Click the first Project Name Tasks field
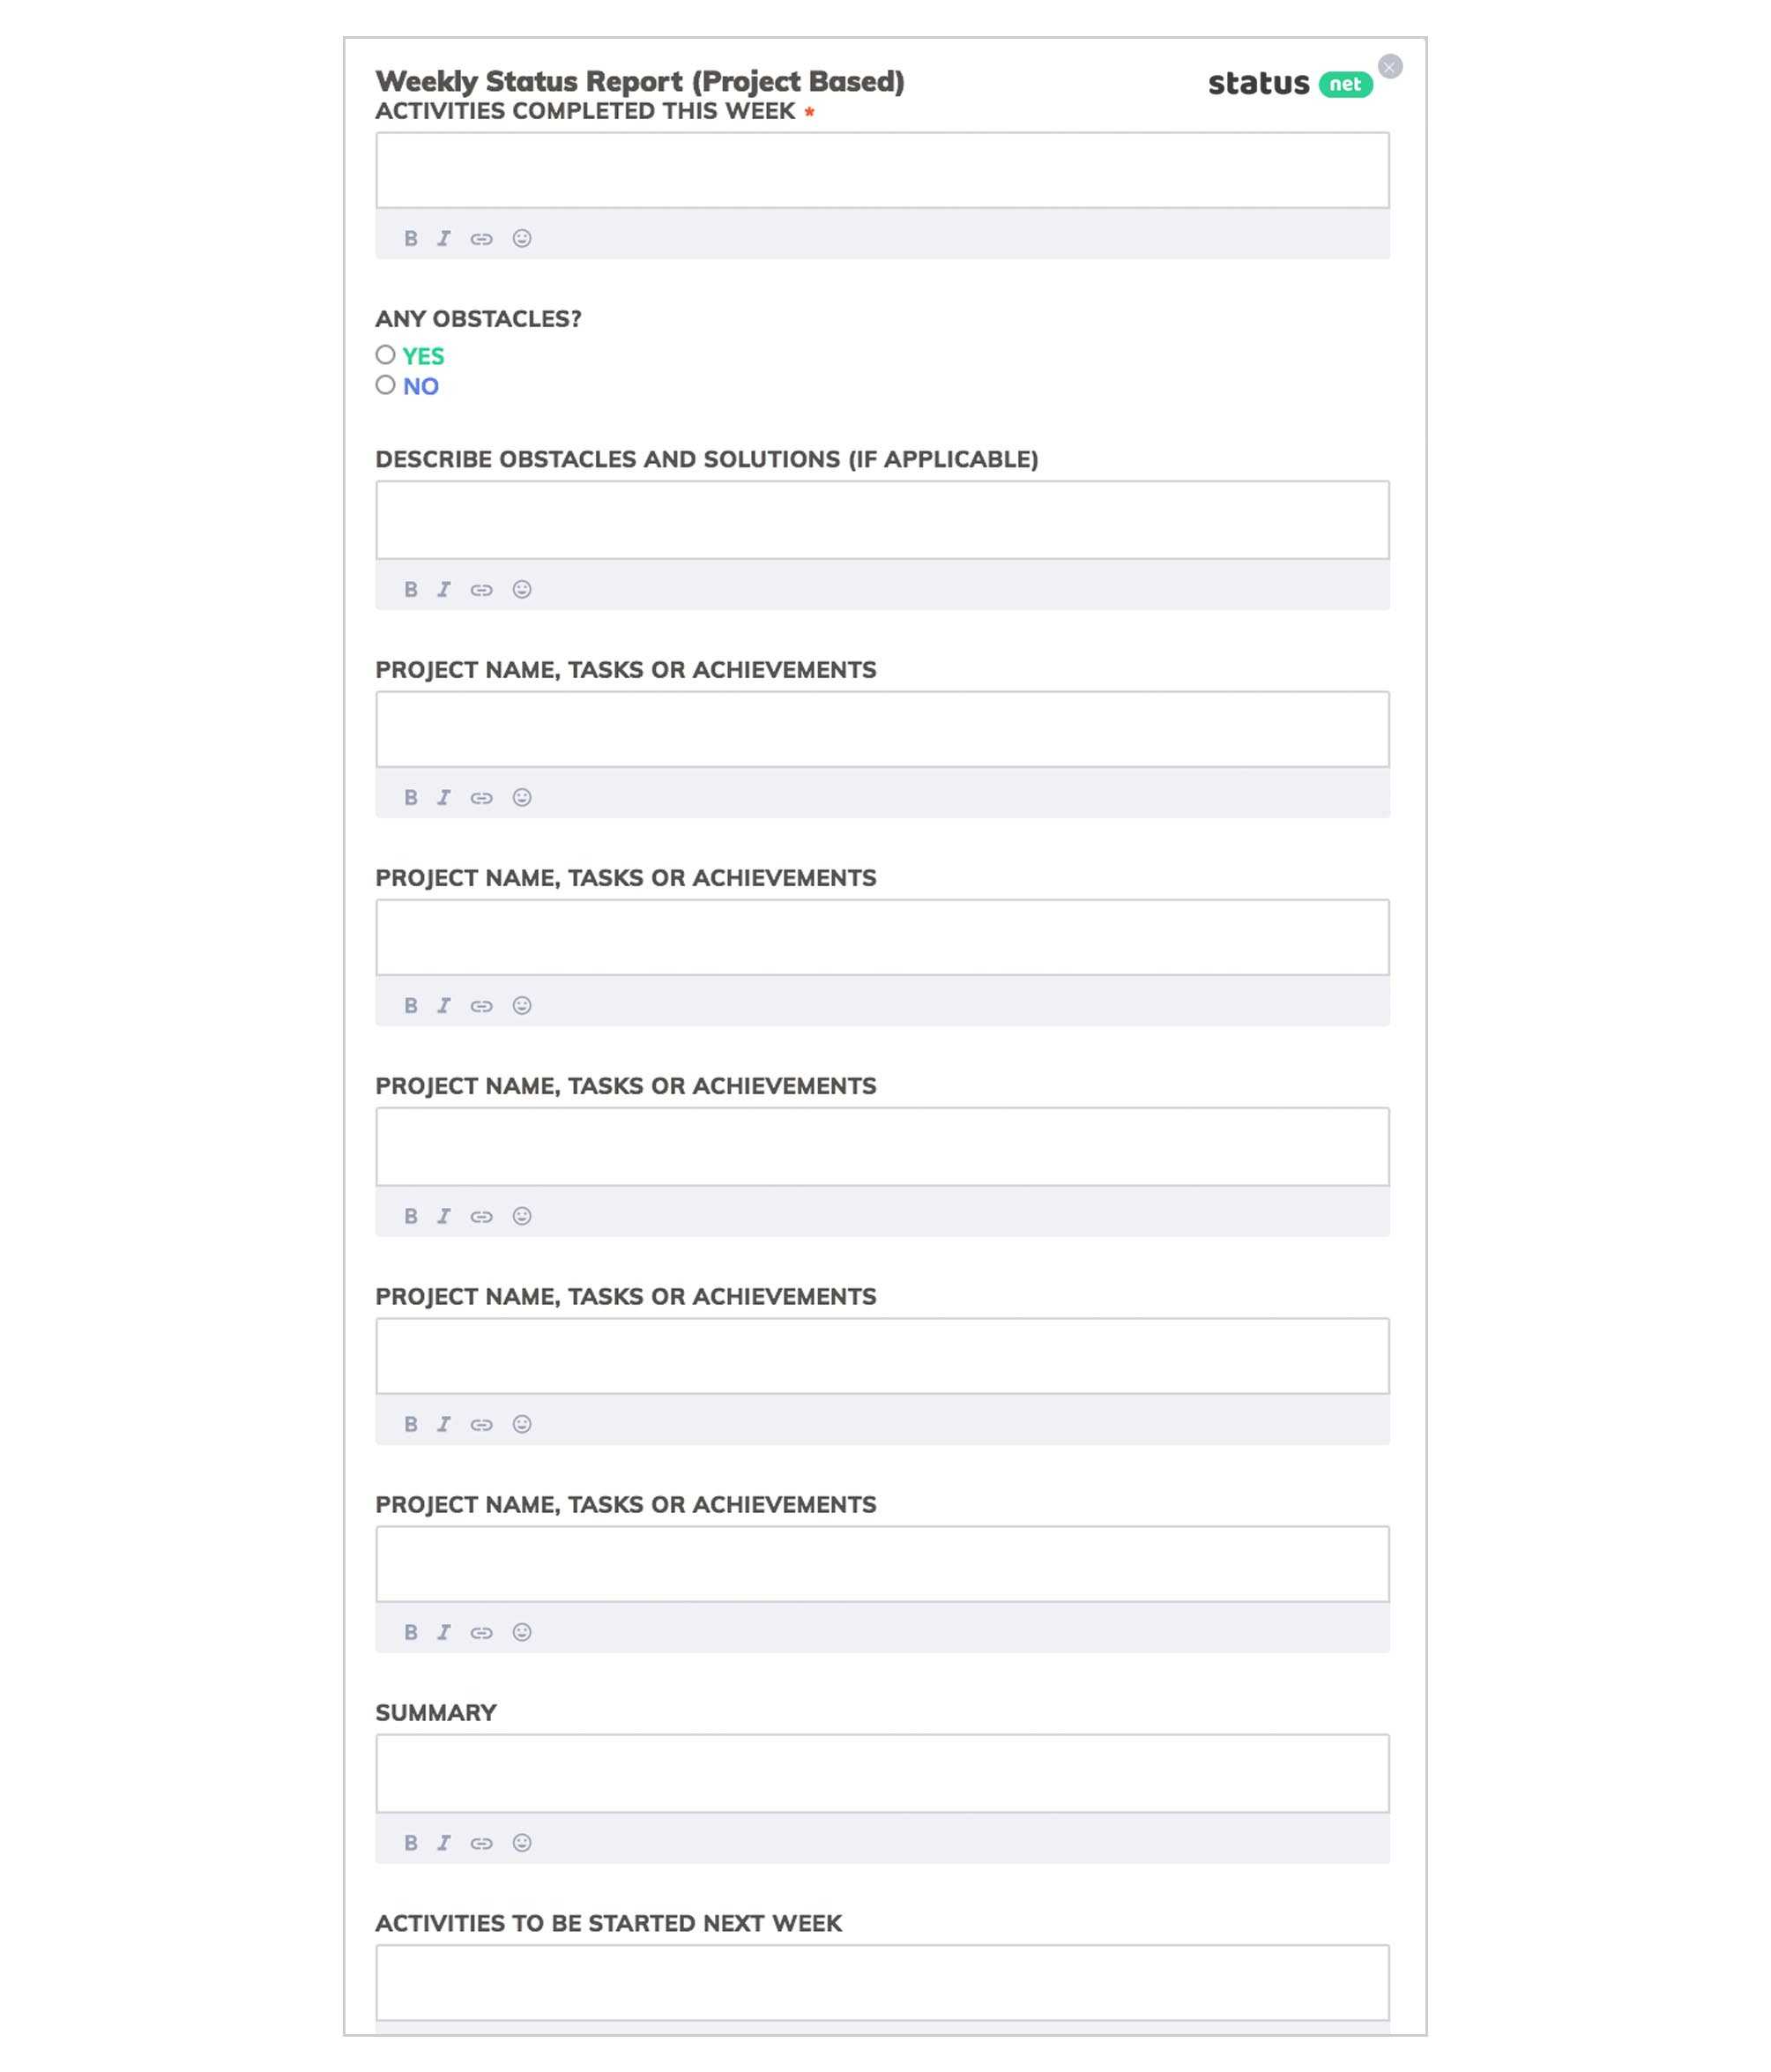This screenshot has width=1771, height=2072. click(882, 727)
